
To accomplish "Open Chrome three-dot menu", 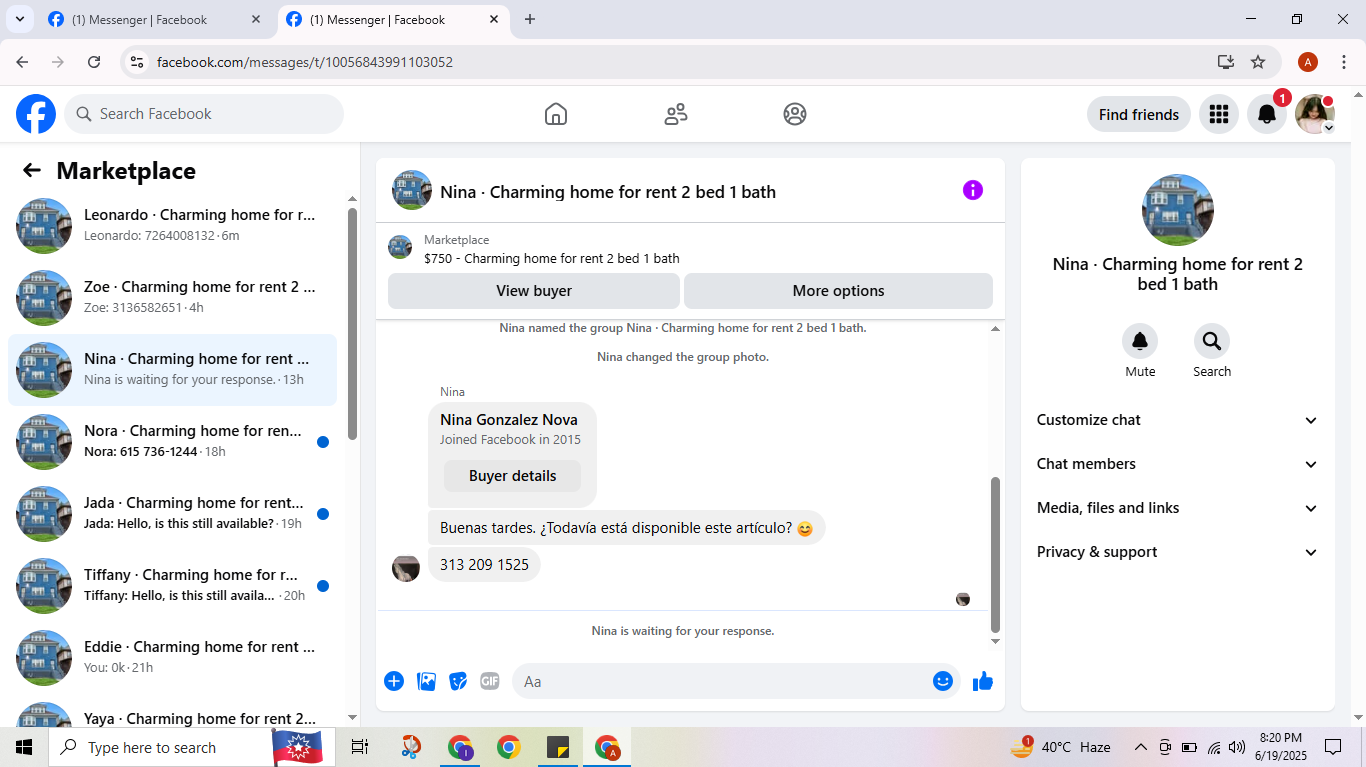I will (x=1344, y=62).
